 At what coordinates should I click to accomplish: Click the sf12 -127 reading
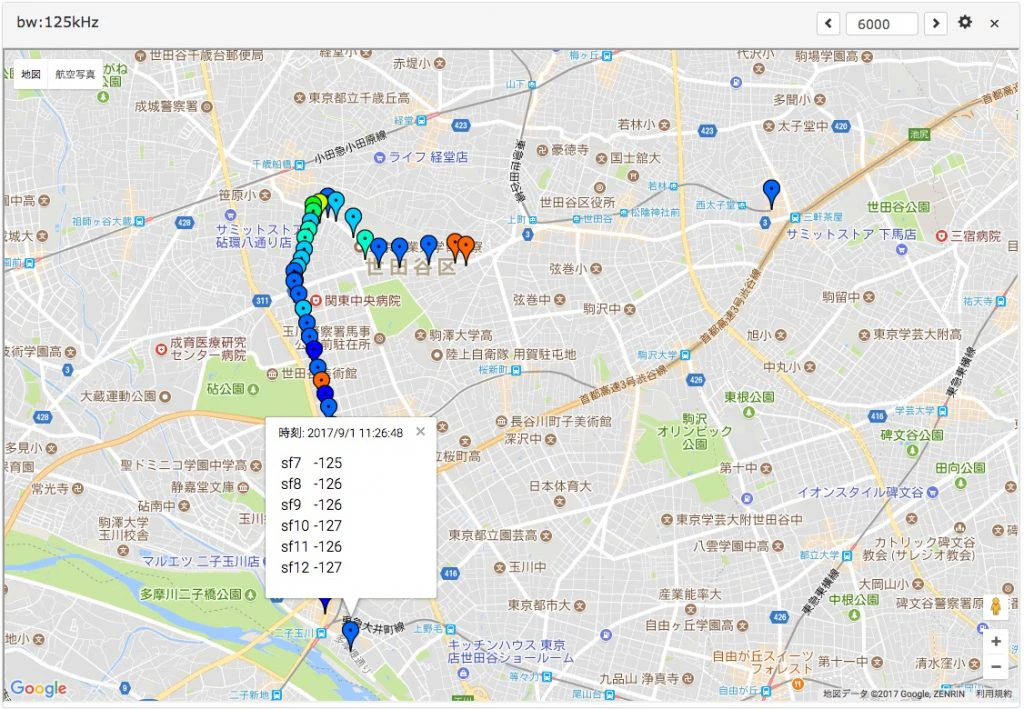tap(312, 567)
